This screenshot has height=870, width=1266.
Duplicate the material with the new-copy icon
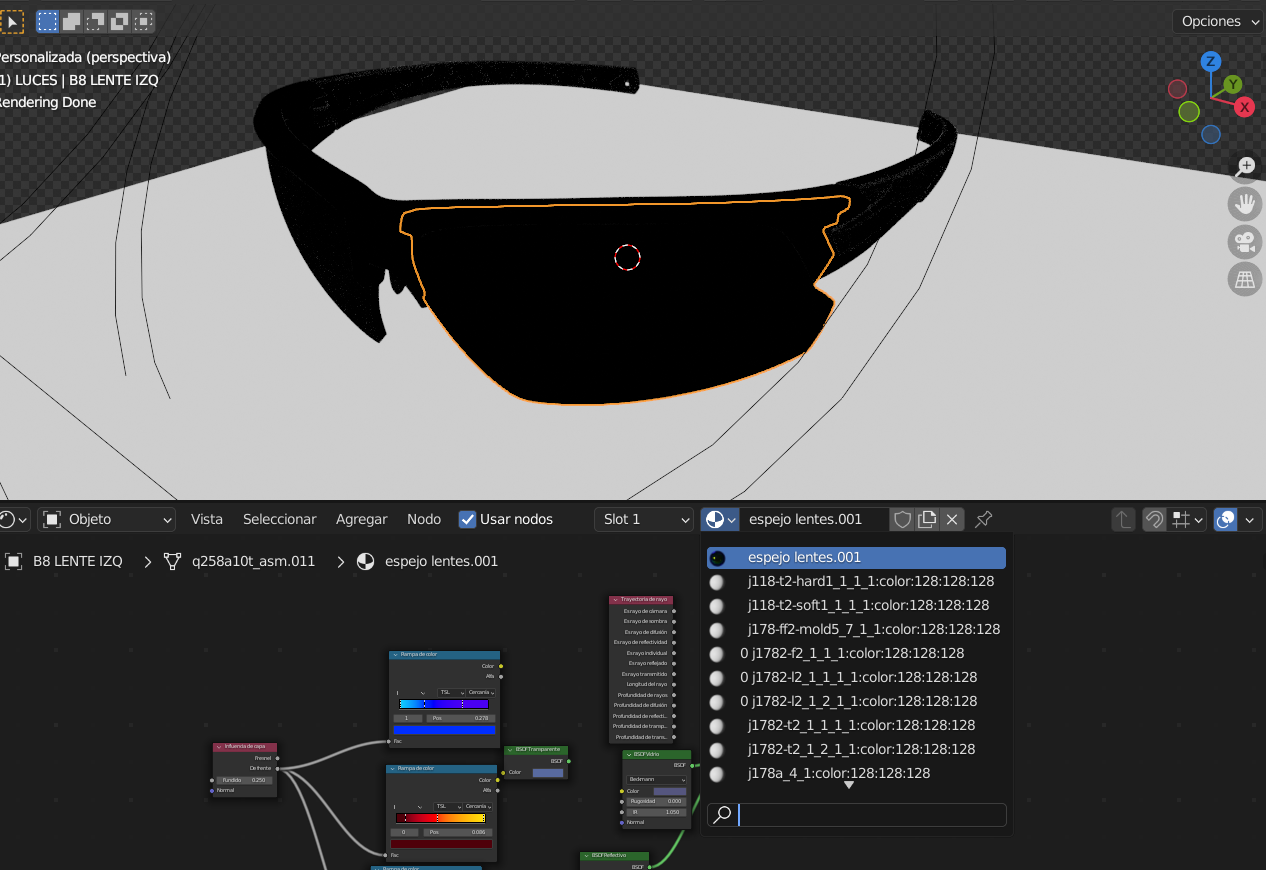[927, 519]
